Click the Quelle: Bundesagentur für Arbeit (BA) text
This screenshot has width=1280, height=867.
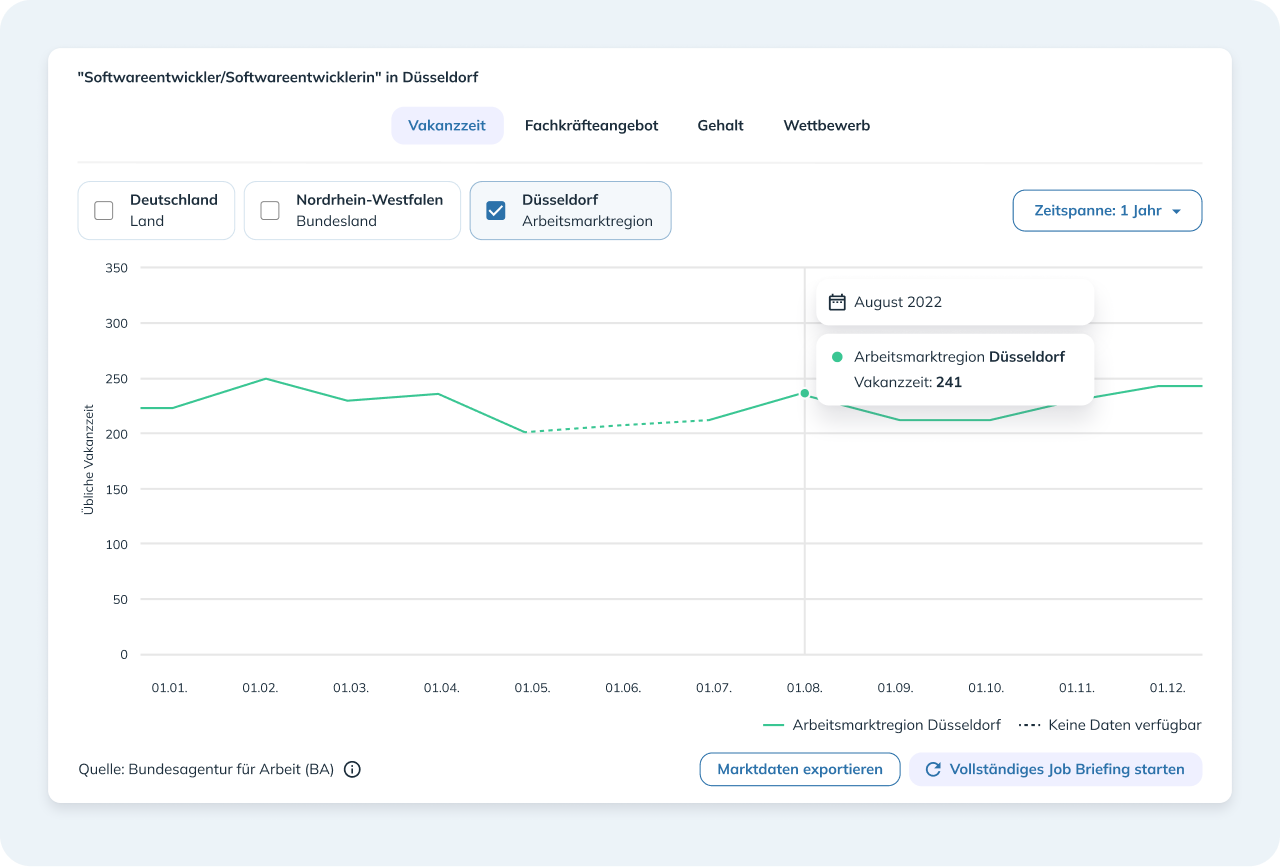(x=206, y=770)
